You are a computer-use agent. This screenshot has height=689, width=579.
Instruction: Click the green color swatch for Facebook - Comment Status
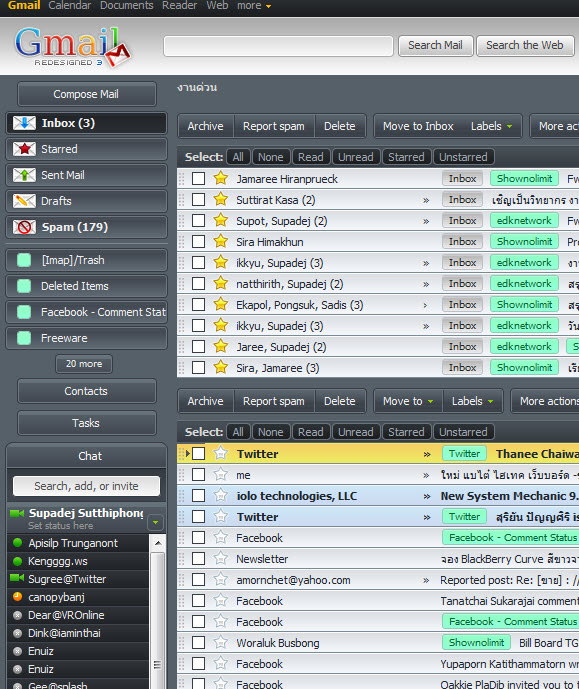point(24,312)
